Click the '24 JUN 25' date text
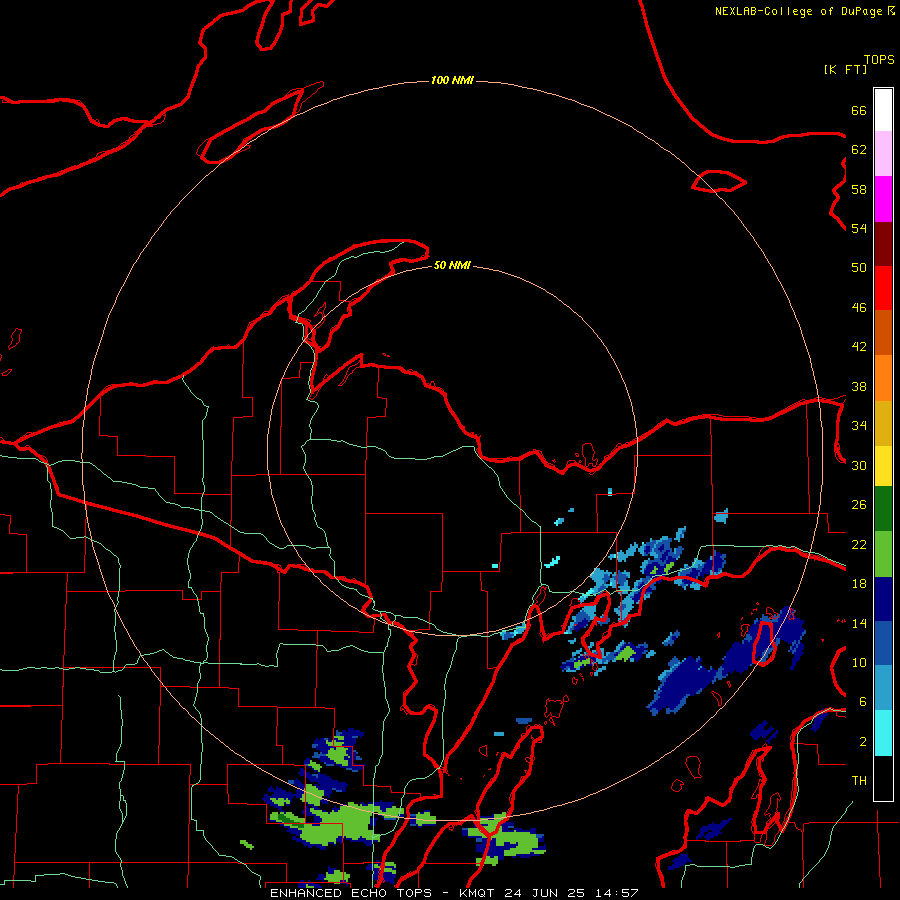The height and width of the screenshot is (900, 900). (x=544, y=893)
